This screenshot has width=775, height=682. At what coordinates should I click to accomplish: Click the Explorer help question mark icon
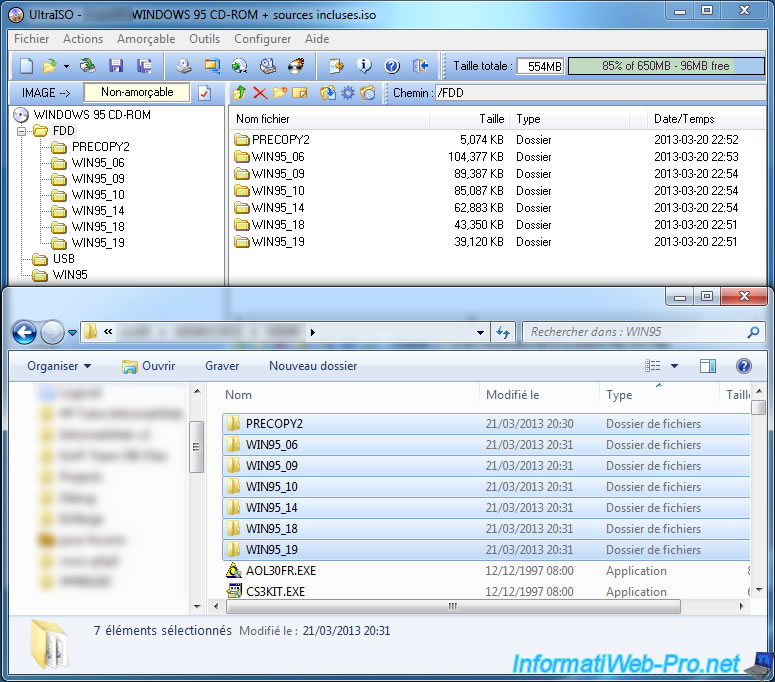click(743, 366)
